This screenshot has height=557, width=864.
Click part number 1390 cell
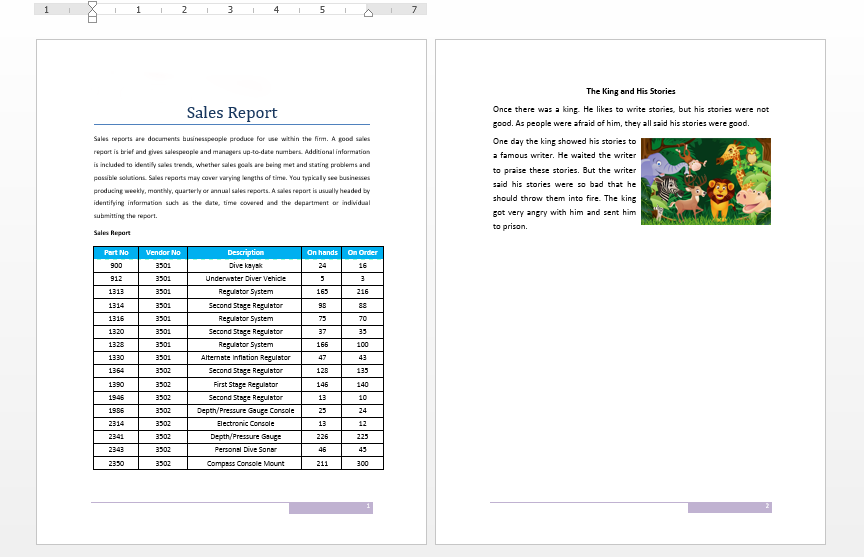(x=116, y=385)
